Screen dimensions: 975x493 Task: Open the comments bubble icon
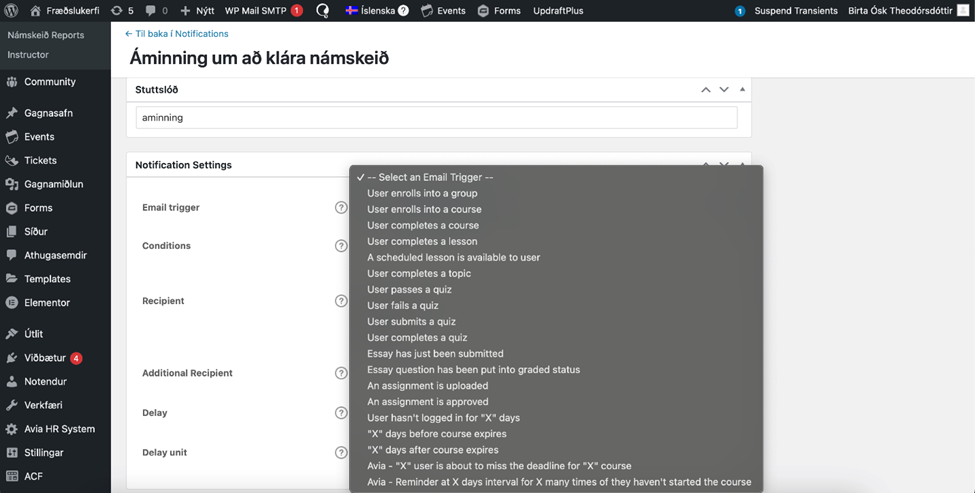tap(150, 11)
